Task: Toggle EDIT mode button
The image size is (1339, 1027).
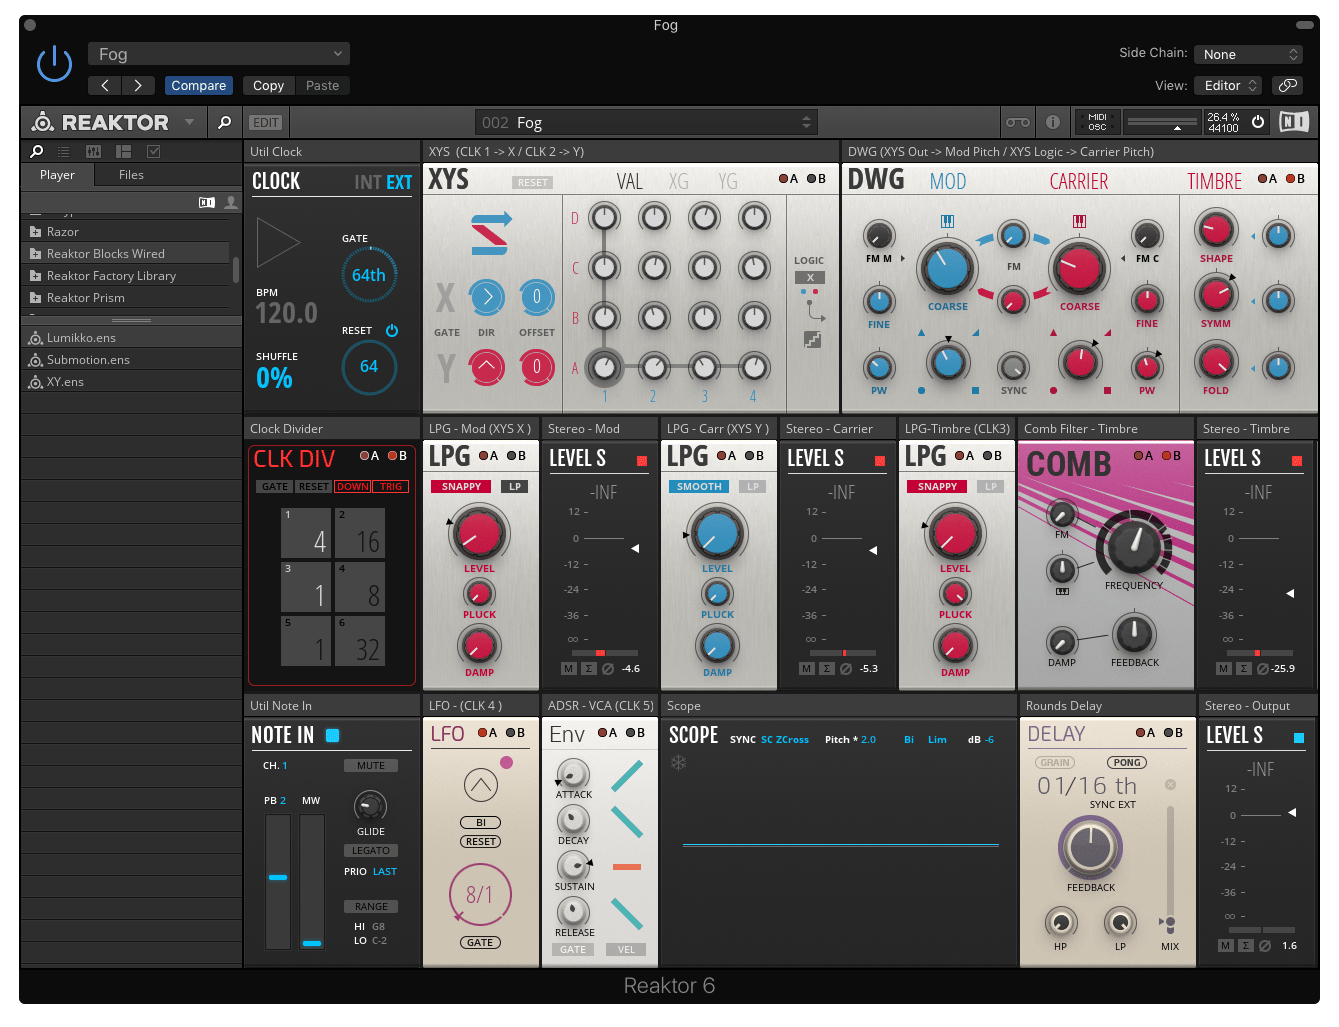Action: click(x=266, y=122)
